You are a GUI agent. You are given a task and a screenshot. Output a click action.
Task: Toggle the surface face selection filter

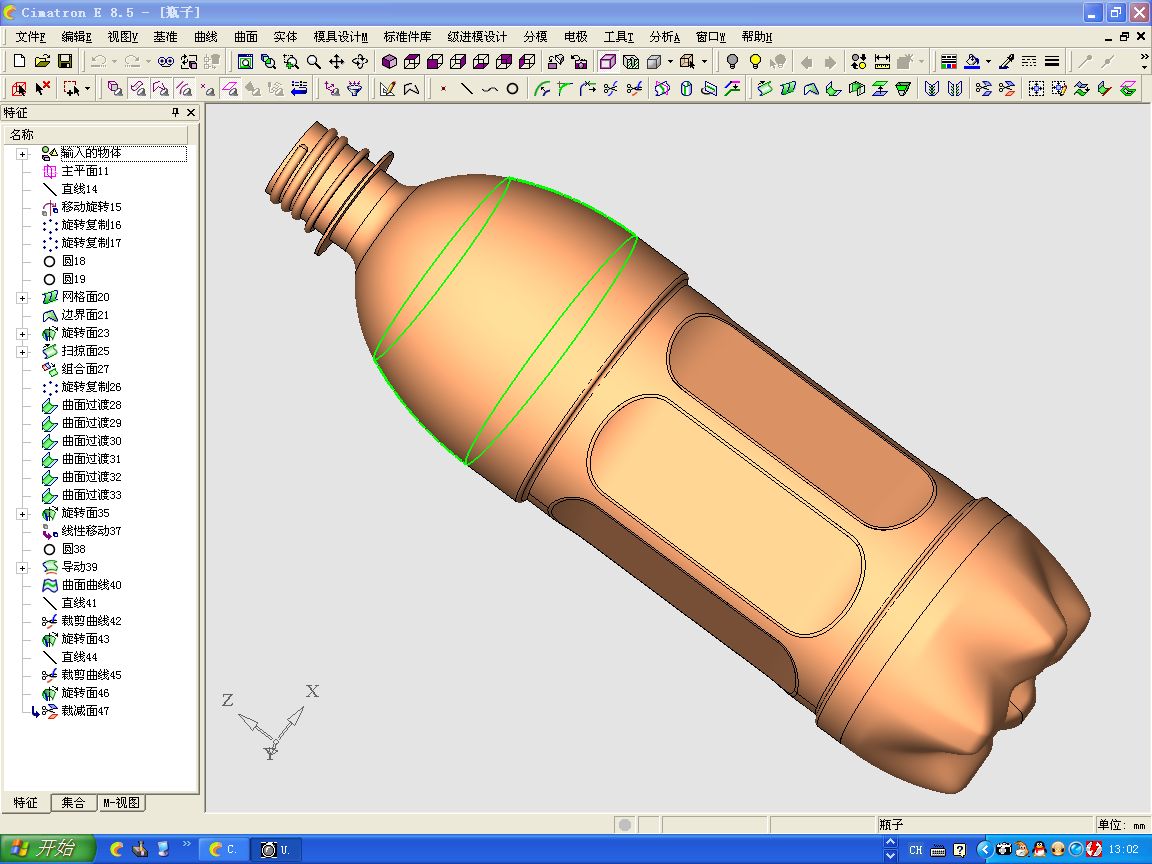[138, 89]
